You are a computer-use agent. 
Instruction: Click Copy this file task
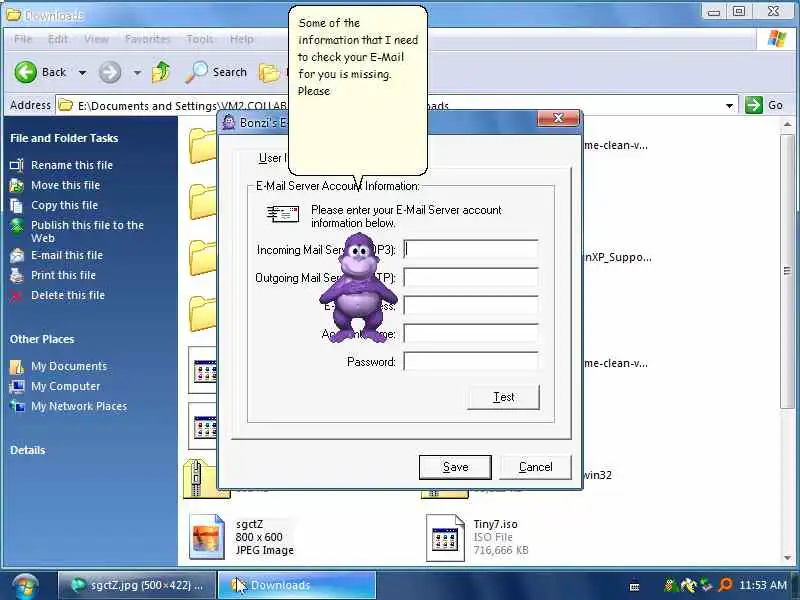pos(64,205)
